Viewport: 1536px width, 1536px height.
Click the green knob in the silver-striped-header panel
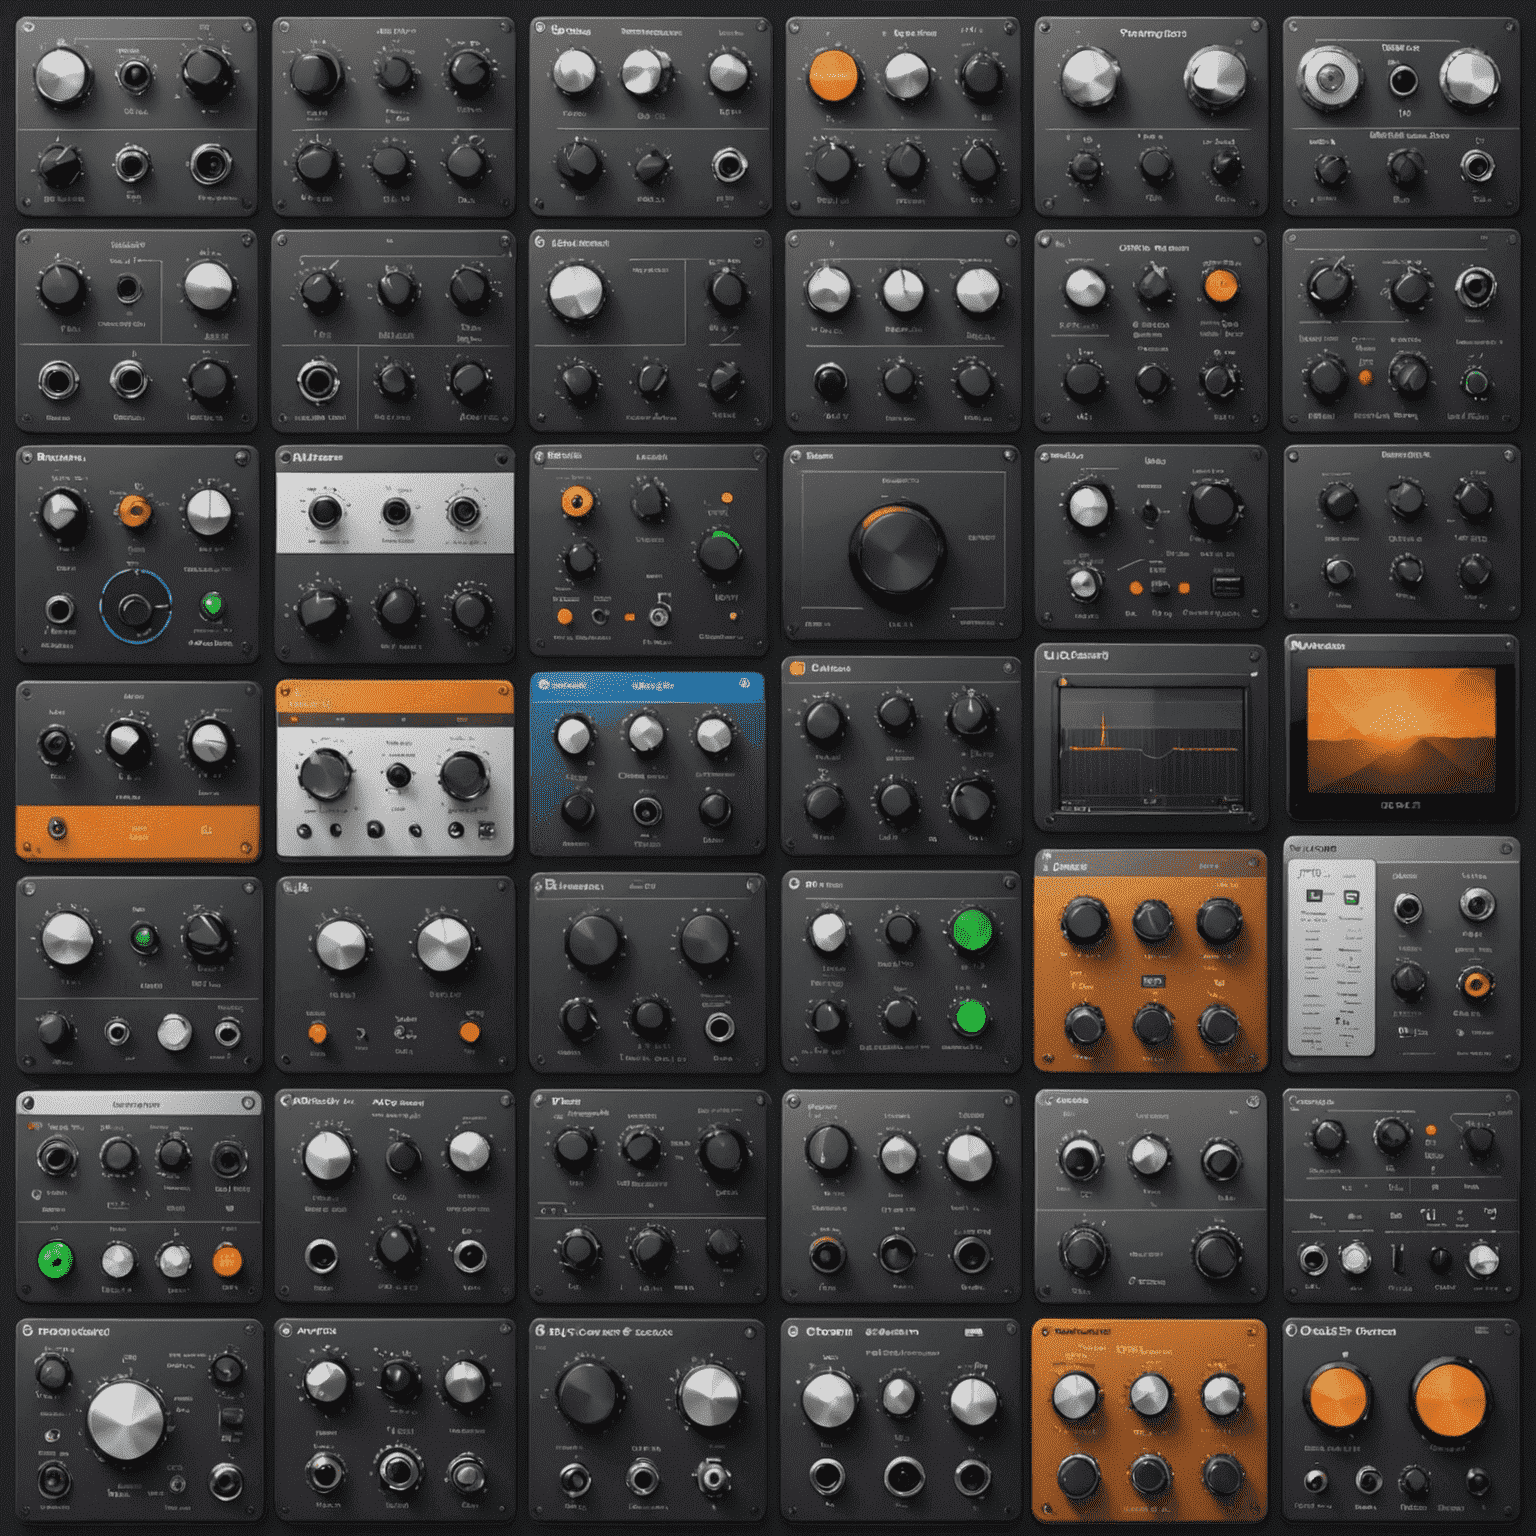[x=55, y=1259]
